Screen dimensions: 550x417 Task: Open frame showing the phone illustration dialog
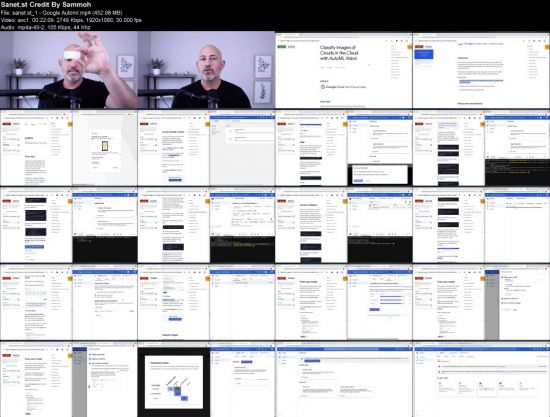(x=69, y=148)
